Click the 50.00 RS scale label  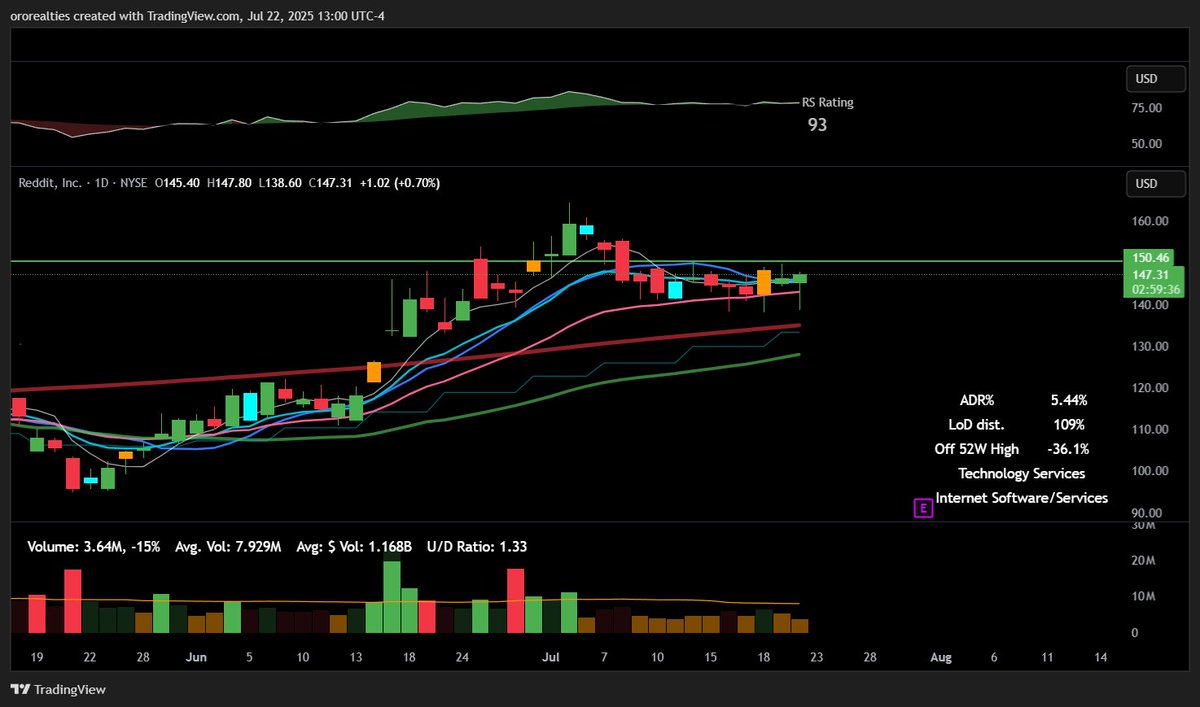(1147, 143)
